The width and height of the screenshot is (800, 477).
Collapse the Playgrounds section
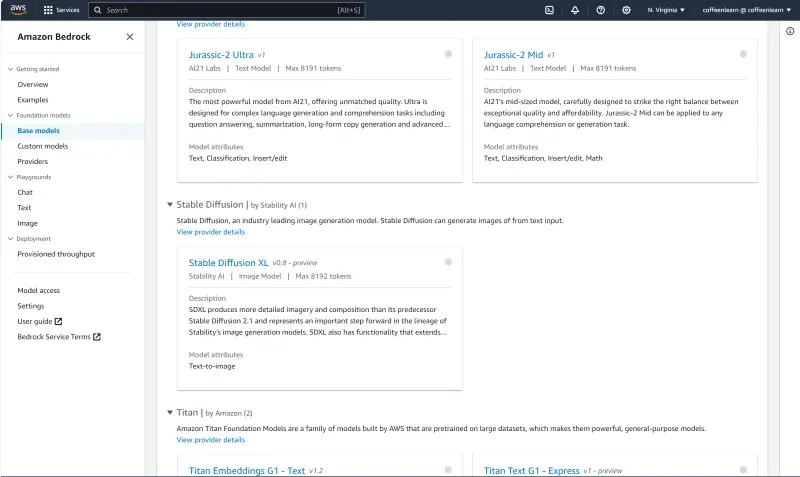(10, 177)
